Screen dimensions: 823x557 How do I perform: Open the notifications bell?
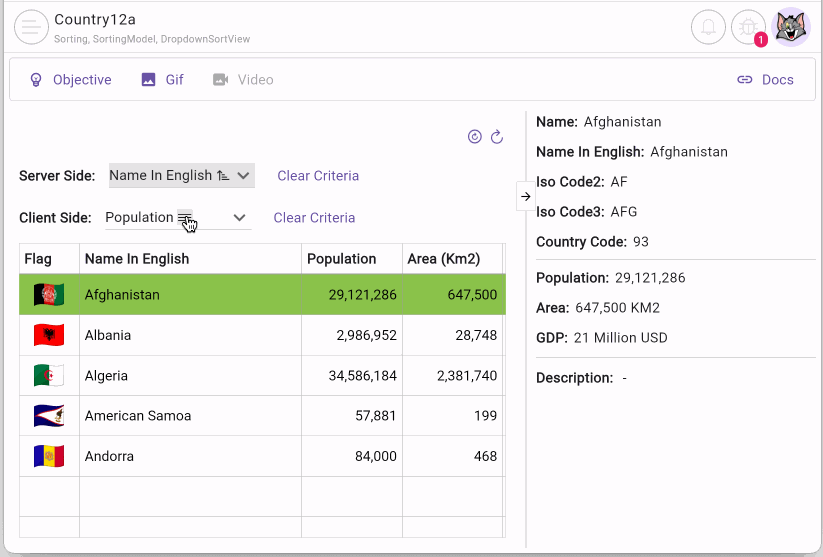708,27
